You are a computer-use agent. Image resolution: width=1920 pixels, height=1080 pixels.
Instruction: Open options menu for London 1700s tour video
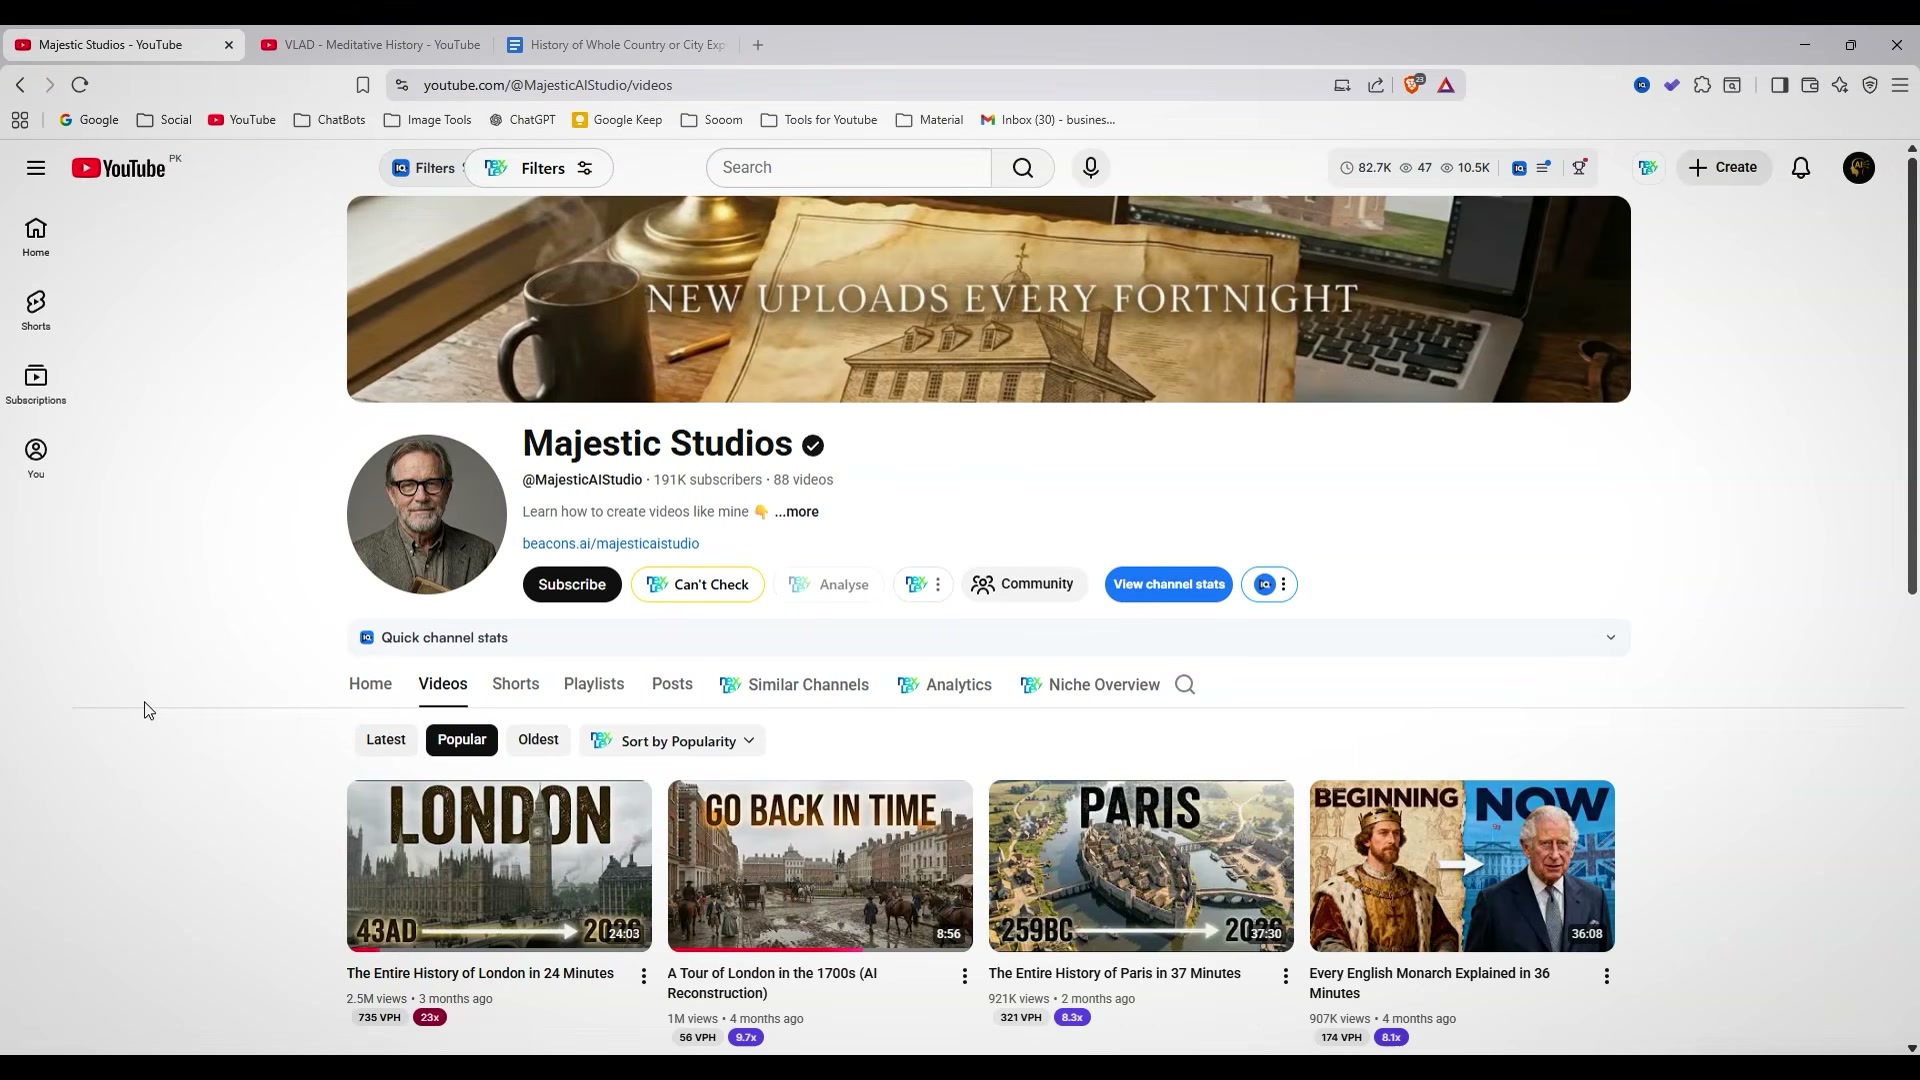965,976
